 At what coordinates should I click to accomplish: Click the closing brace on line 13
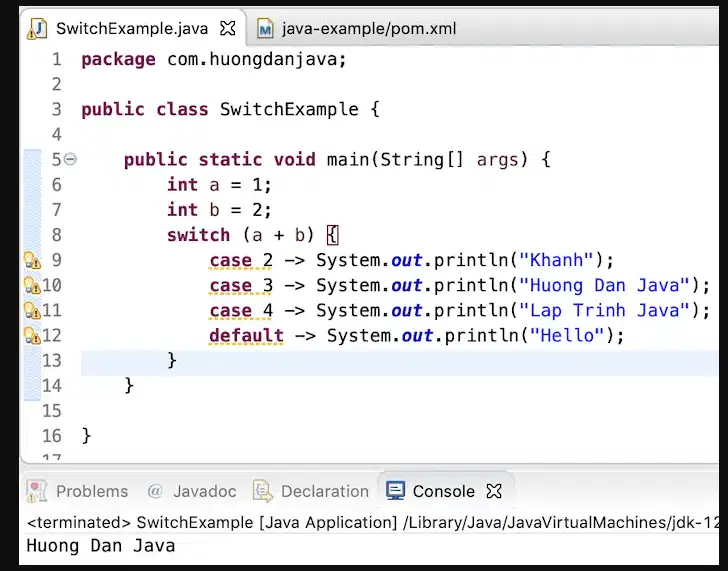coord(172,360)
